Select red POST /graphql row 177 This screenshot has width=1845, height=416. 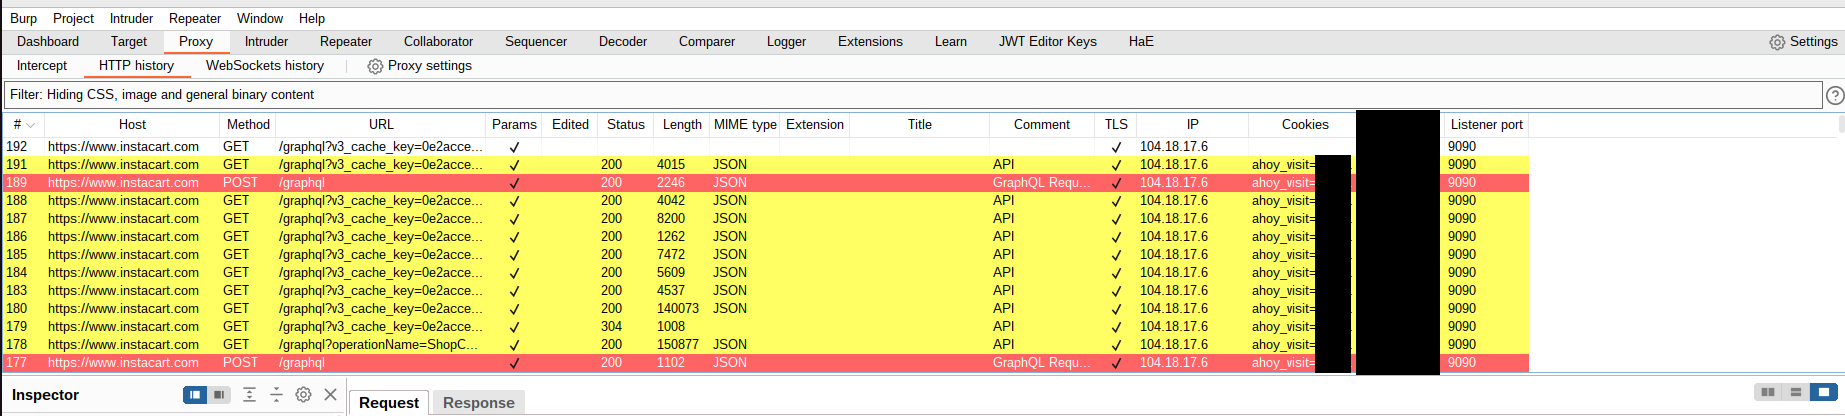click(765, 362)
